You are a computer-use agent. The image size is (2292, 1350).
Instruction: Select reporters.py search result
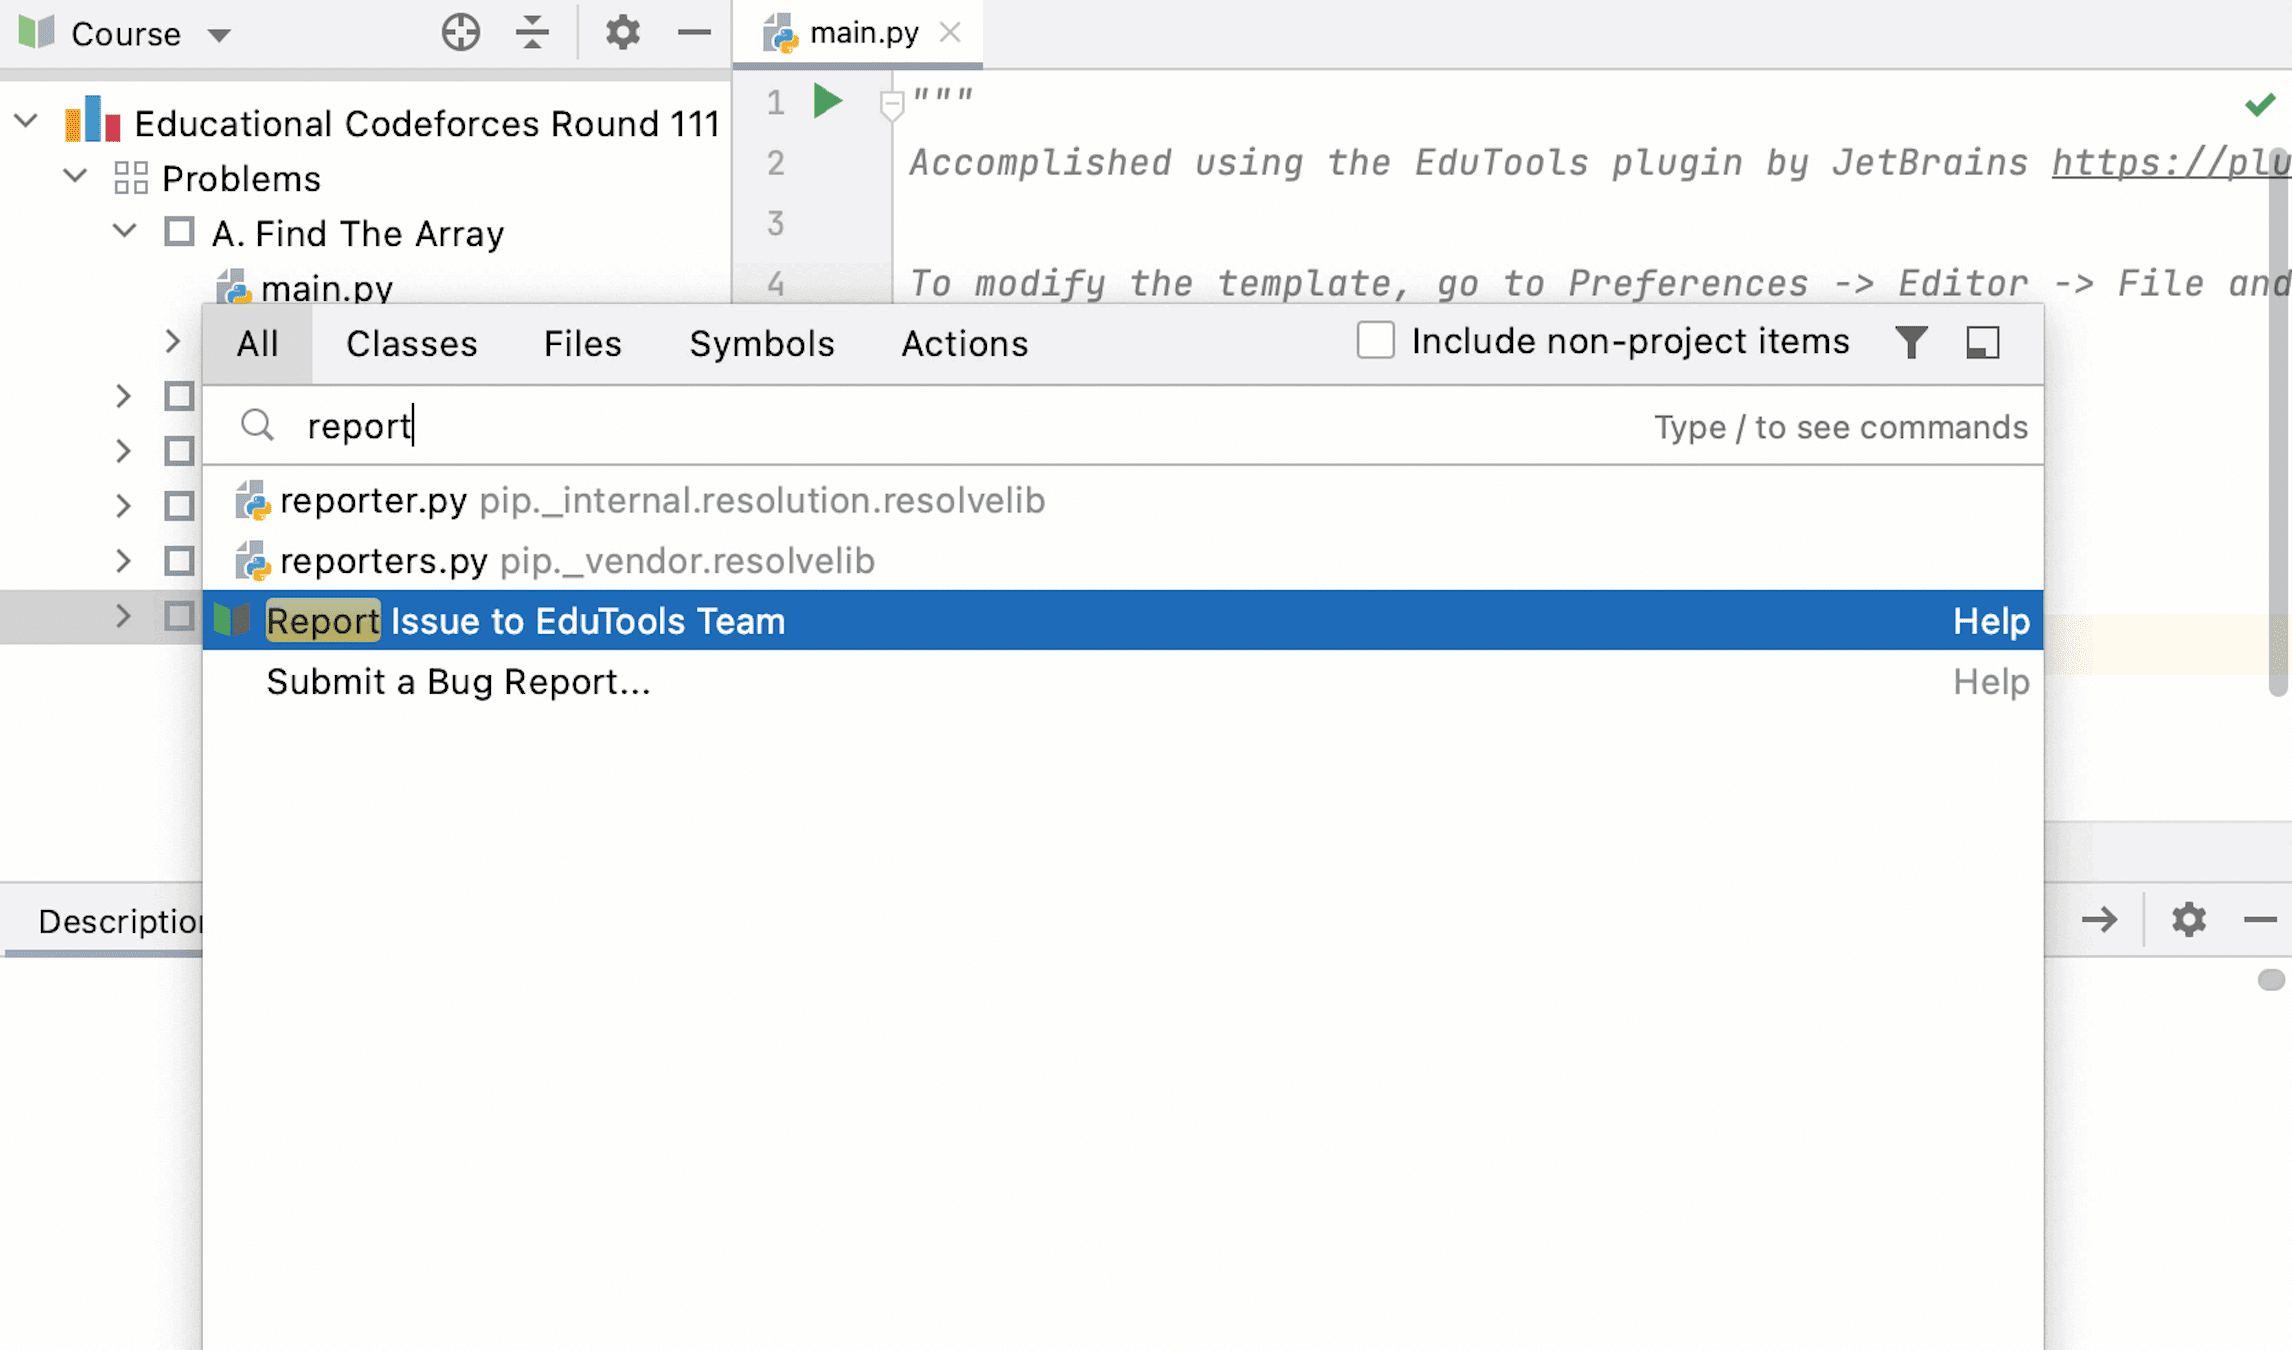(x=1122, y=560)
